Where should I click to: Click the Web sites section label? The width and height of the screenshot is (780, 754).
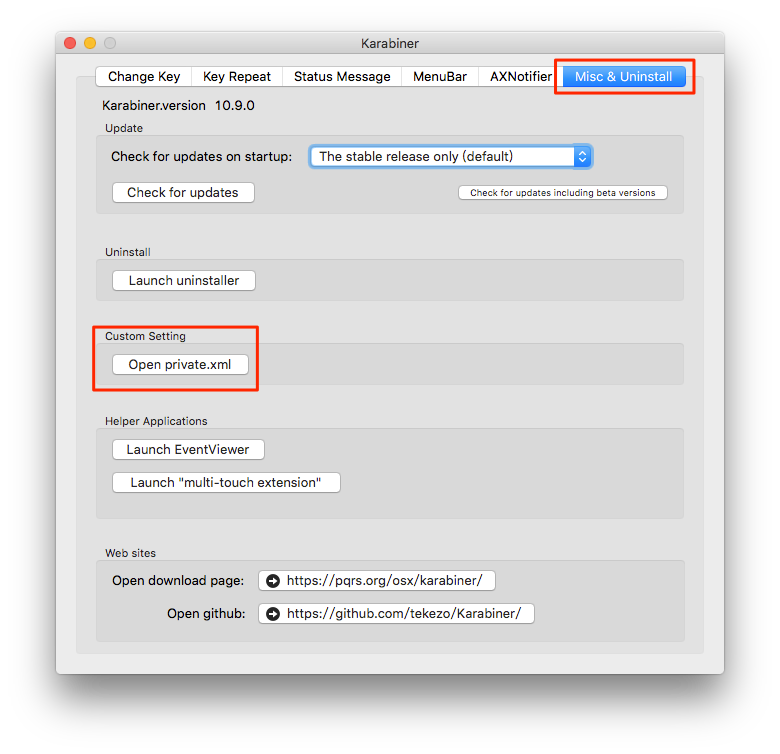(130, 553)
